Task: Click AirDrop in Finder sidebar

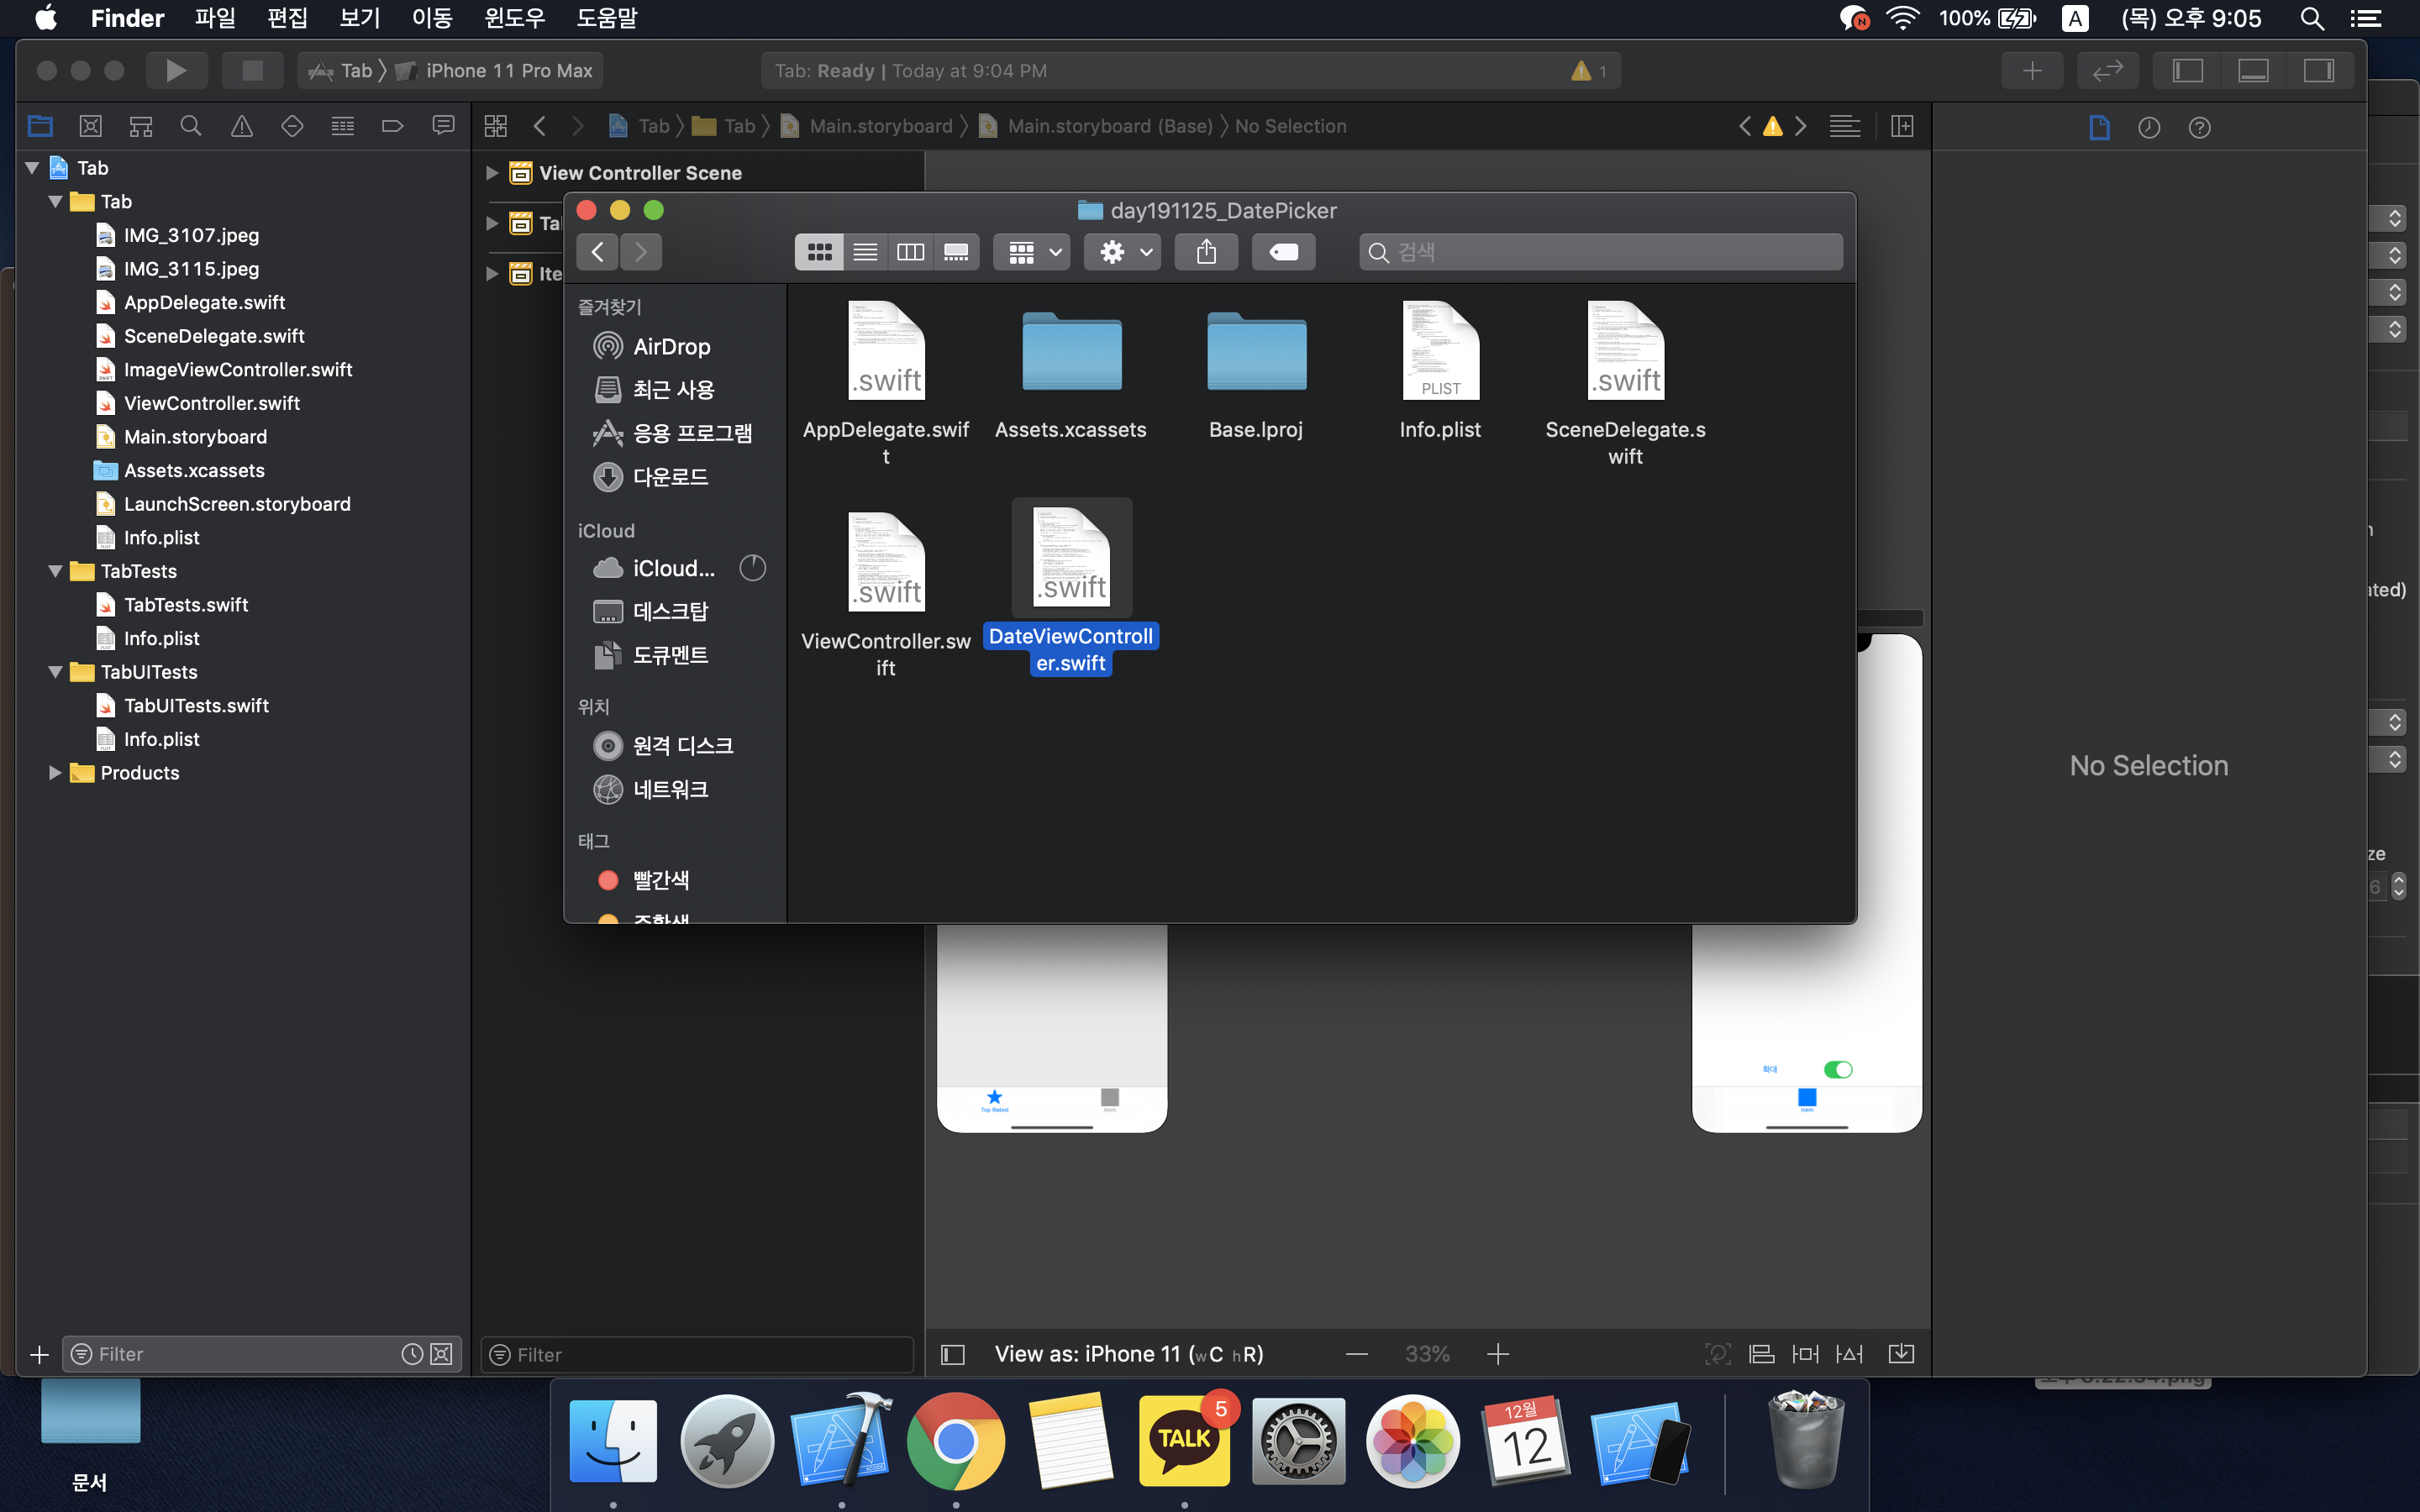Action: tap(671, 346)
